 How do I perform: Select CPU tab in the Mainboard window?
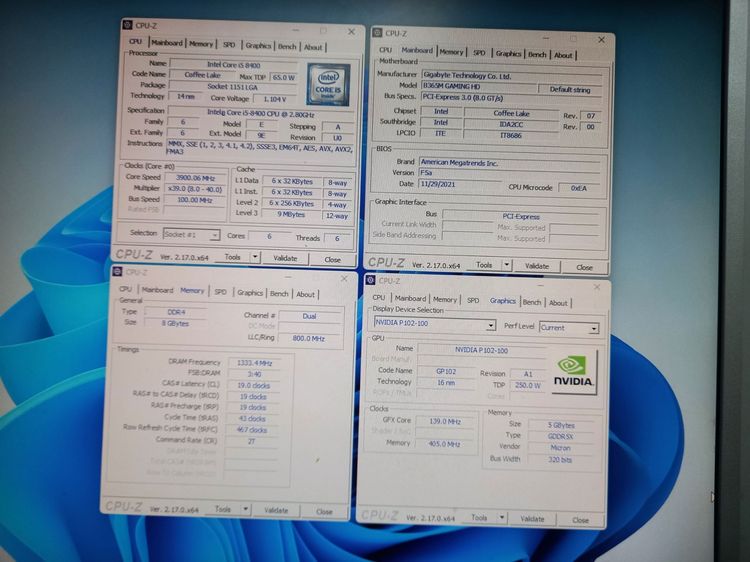pyautogui.click(x=386, y=50)
